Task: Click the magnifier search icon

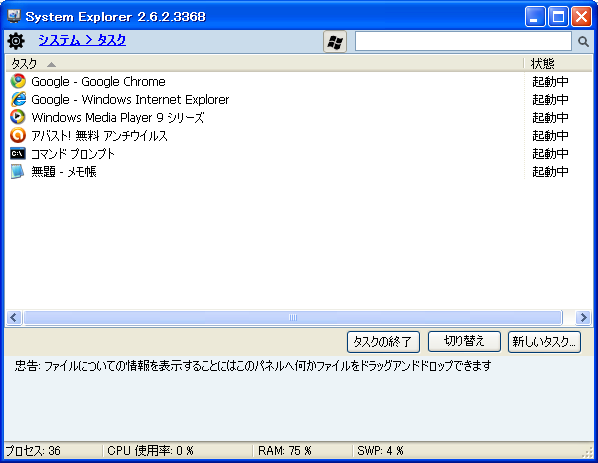Action: point(583,41)
